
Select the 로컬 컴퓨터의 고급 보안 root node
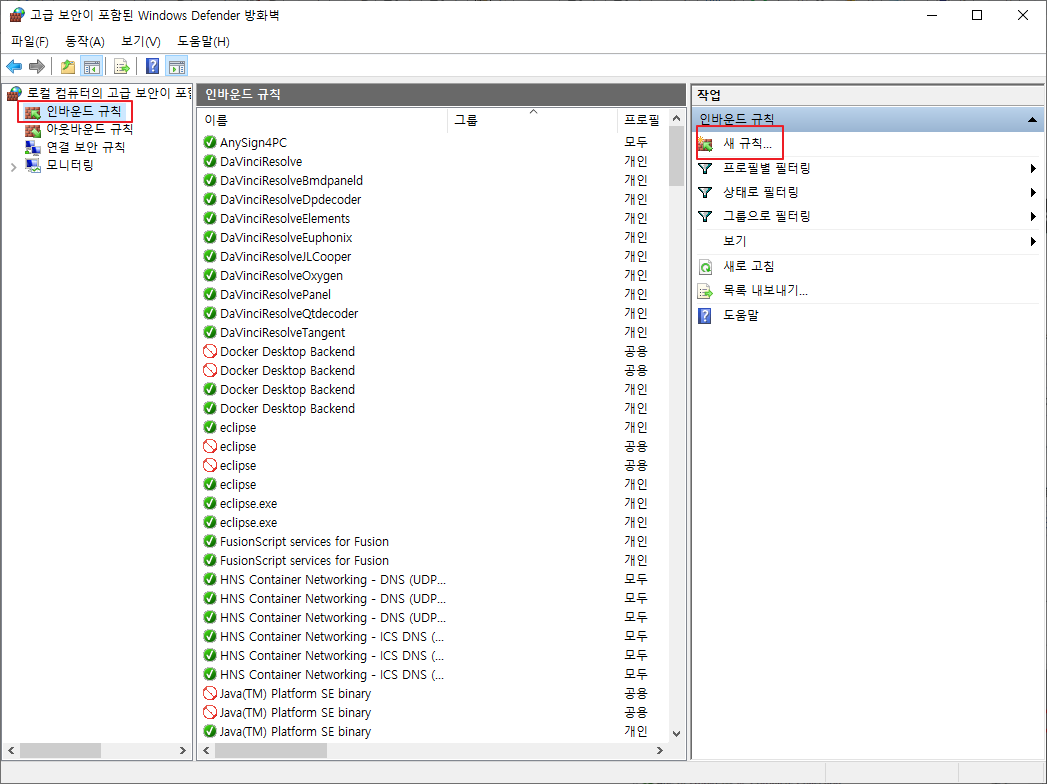[109, 93]
